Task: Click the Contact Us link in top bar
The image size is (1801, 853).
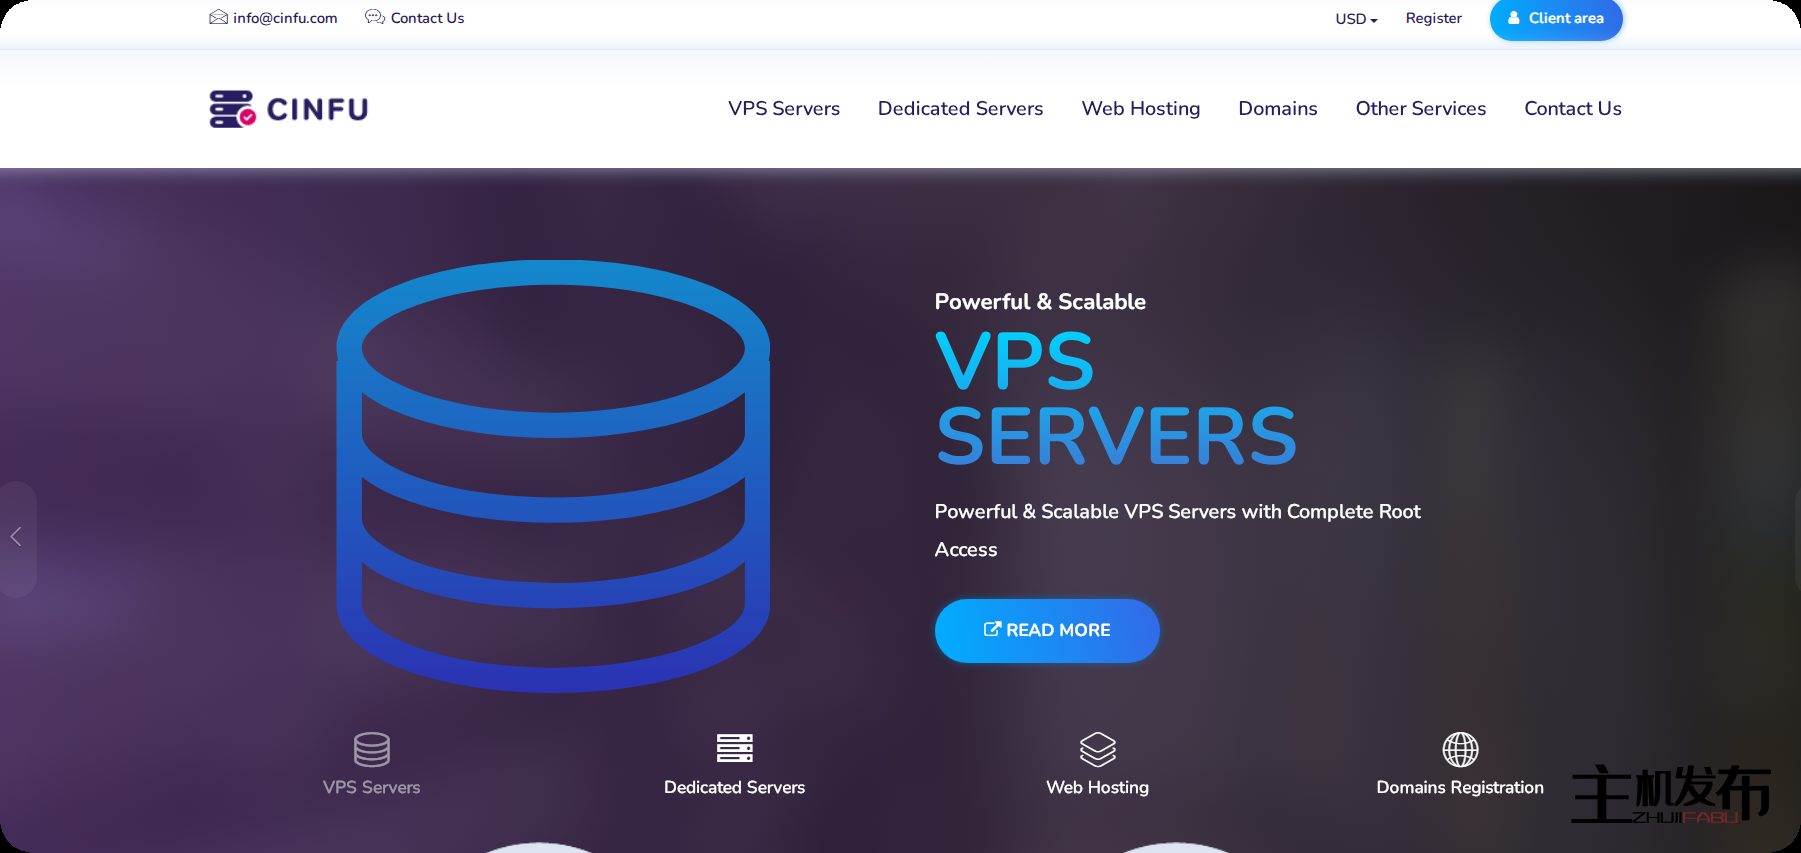Action: (427, 18)
